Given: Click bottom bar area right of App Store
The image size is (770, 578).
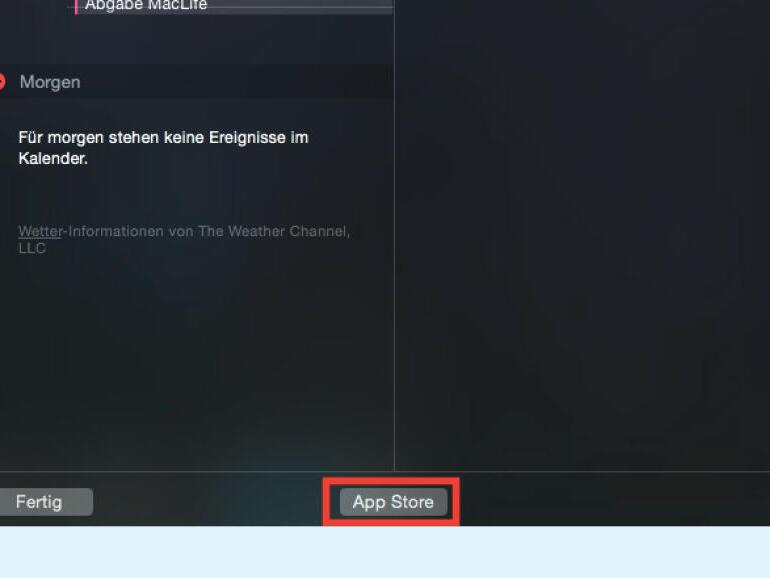Looking at the screenshot, I should click(x=614, y=499).
